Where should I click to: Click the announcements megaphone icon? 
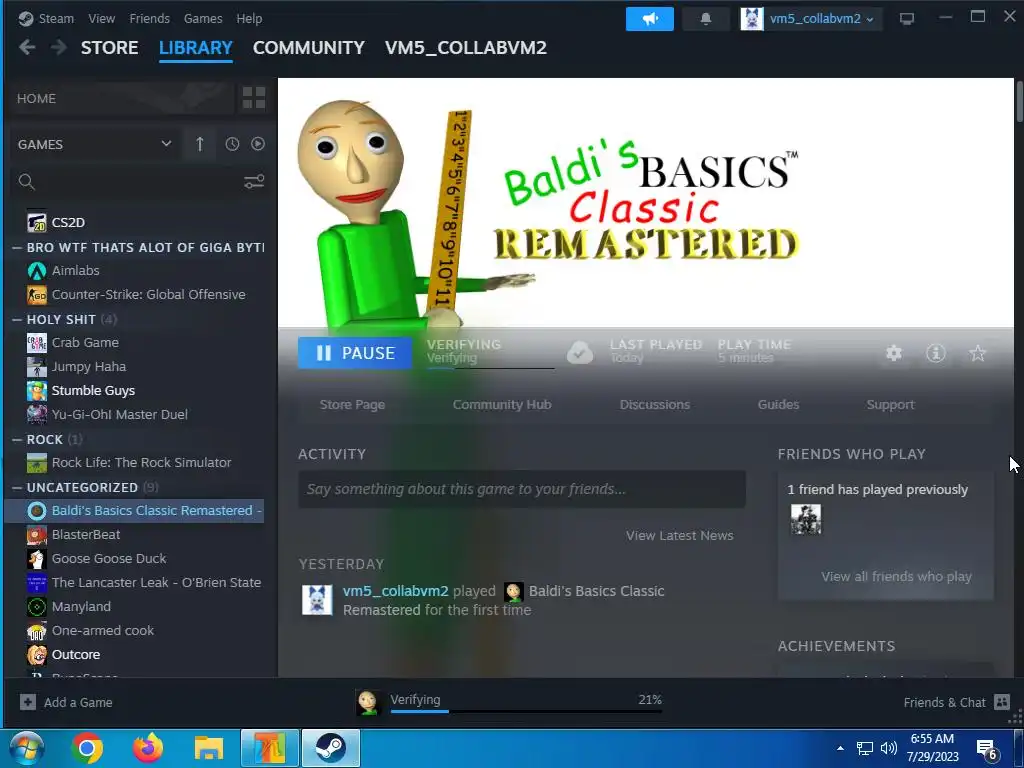pyautogui.click(x=649, y=19)
